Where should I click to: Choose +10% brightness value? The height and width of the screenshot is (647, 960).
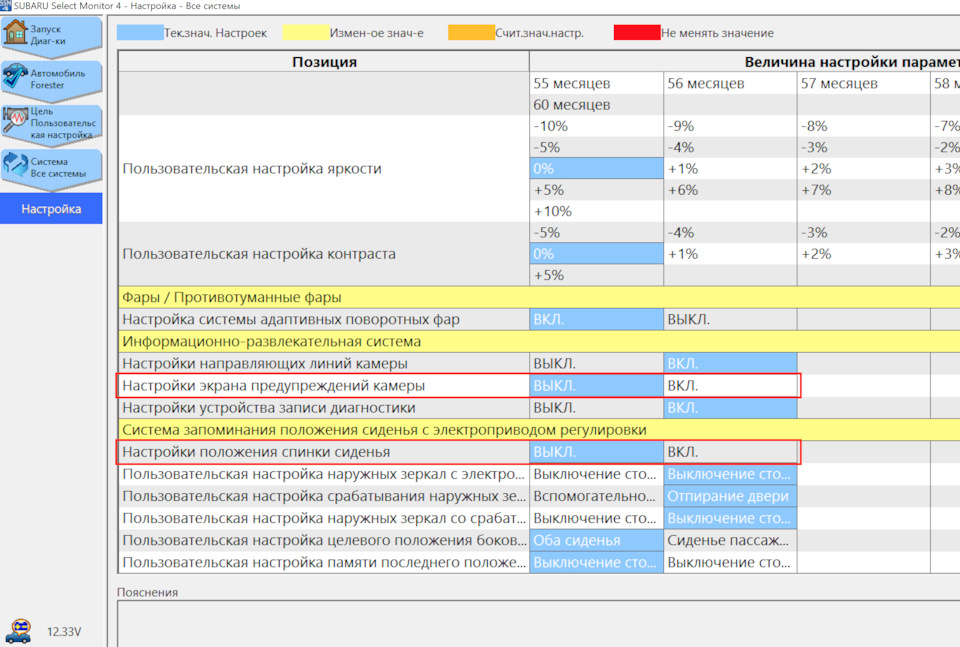[x=596, y=211]
